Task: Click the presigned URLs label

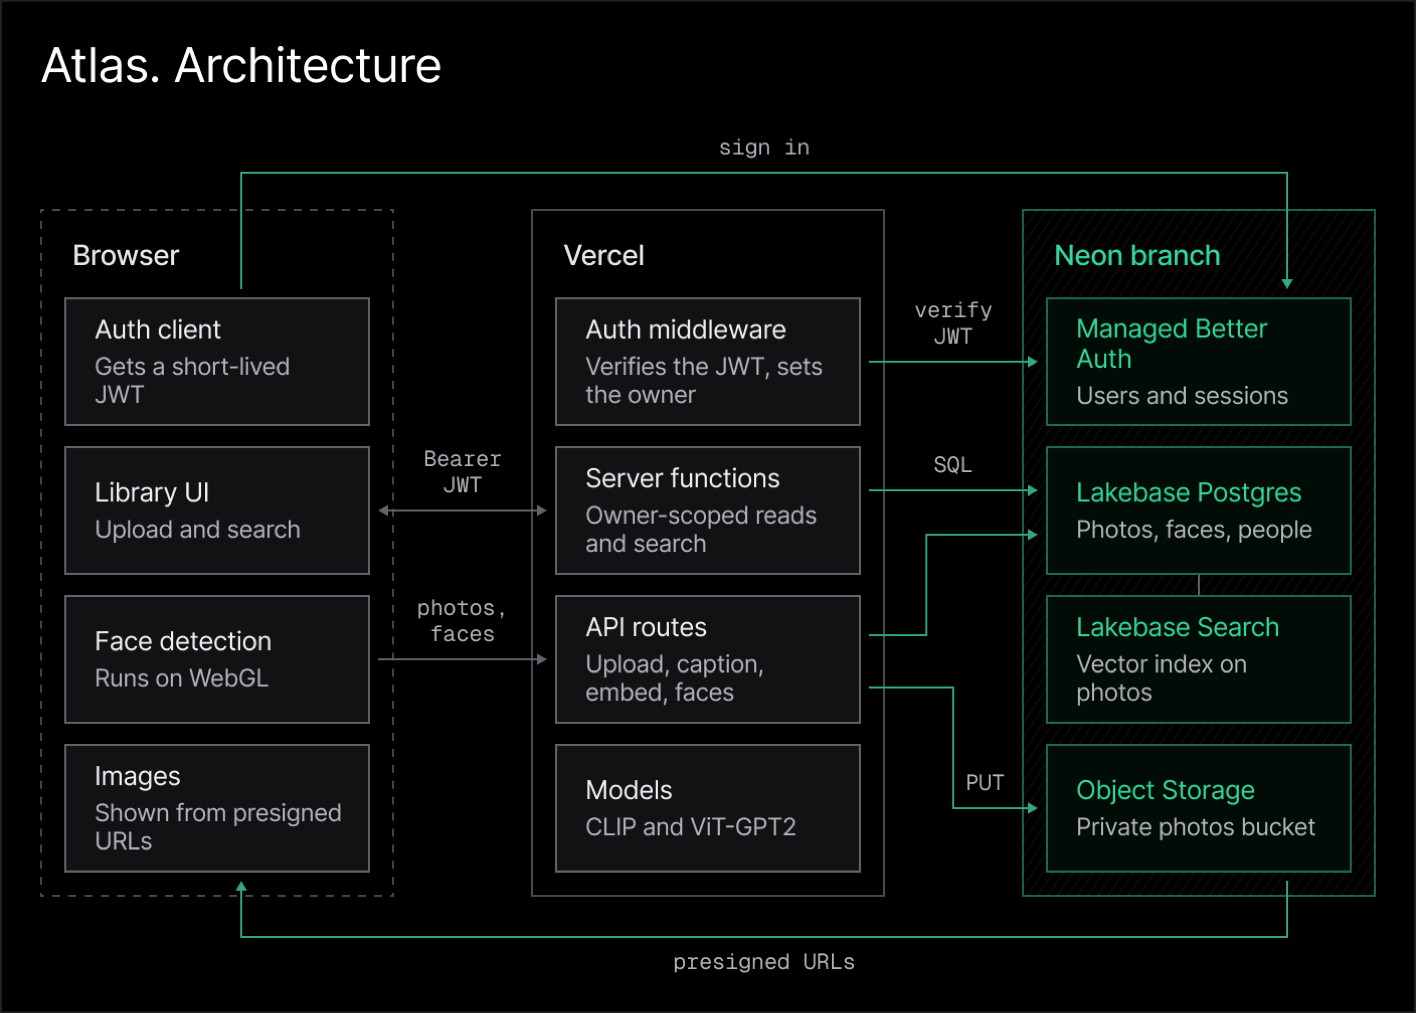Action: pyautogui.click(x=764, y=962)
